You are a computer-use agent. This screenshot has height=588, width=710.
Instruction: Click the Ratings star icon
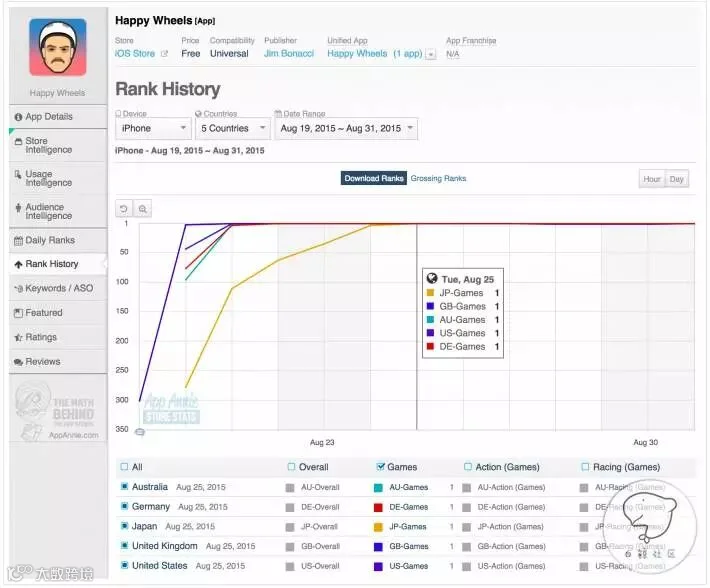[x=18, y=338]
